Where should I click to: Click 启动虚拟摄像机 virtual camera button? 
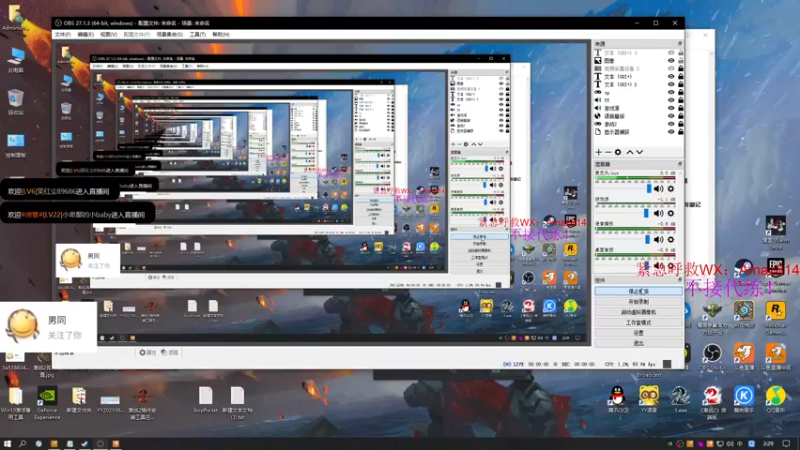pyautogui.click(x=638, y=312)
